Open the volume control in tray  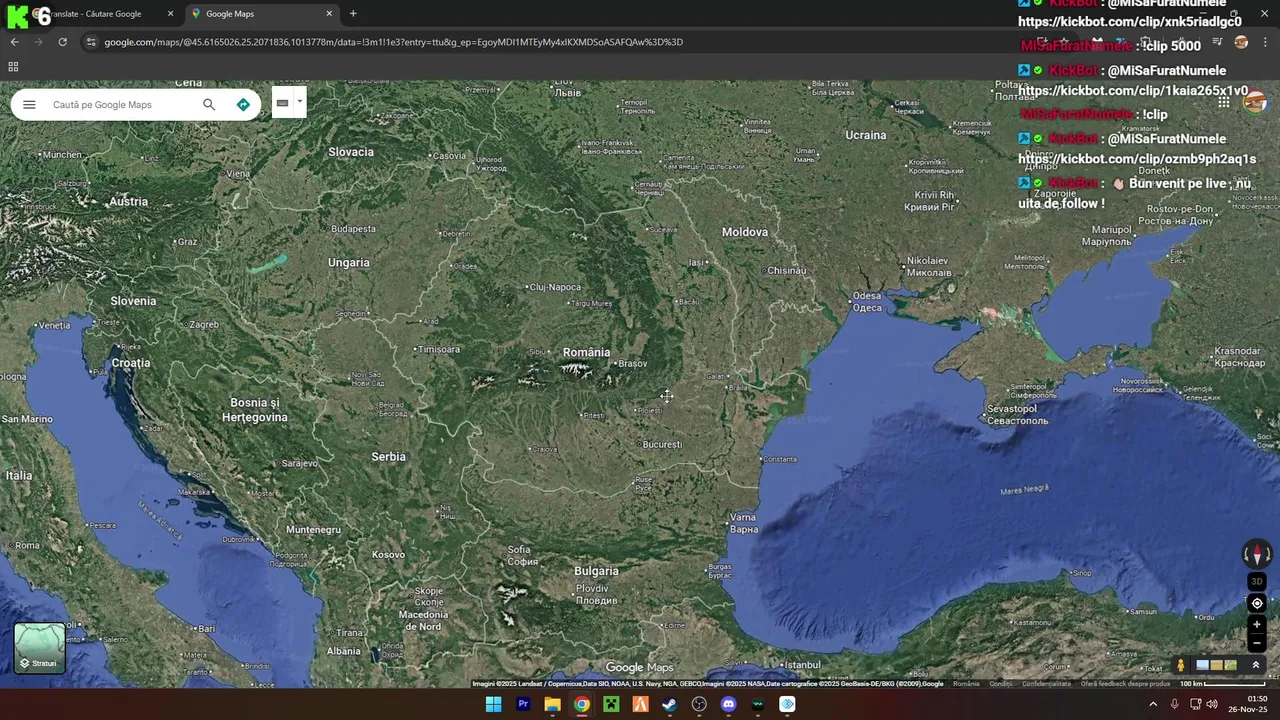pos(1212,704)
